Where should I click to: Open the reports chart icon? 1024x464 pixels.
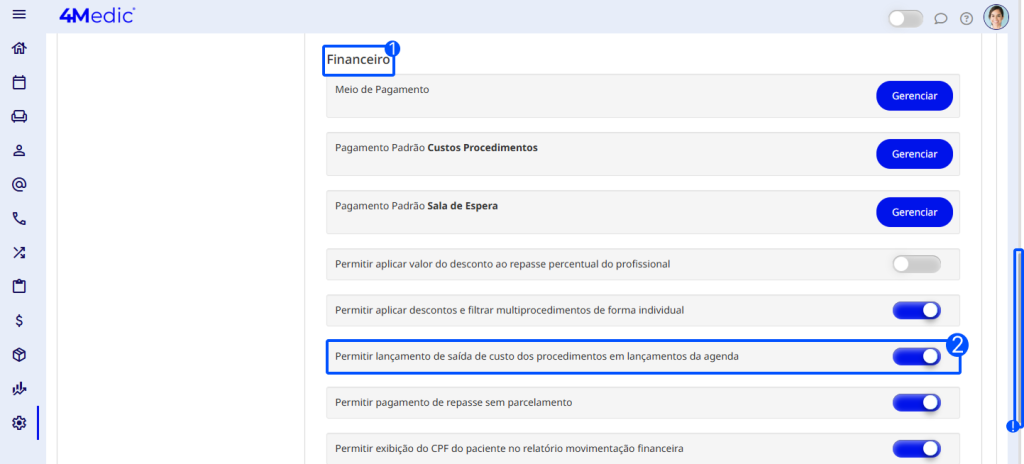point(19,389)
